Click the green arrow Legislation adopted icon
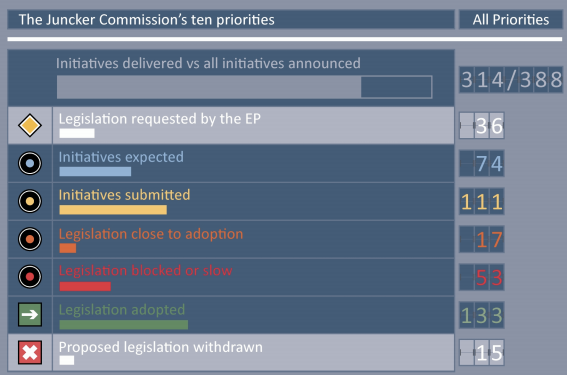 pyautogui.click(x=30, y=314)
